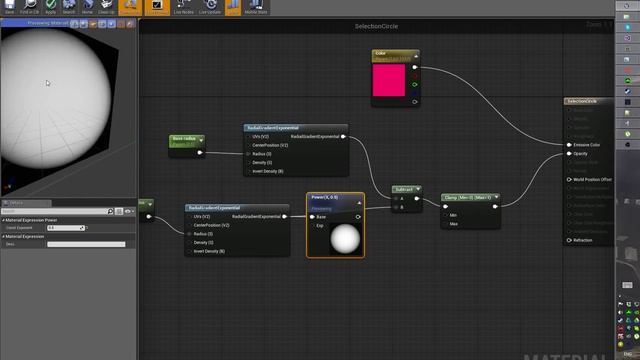
Task: Click the Clamp node Min input pin
Action: [x=445, y=215]
